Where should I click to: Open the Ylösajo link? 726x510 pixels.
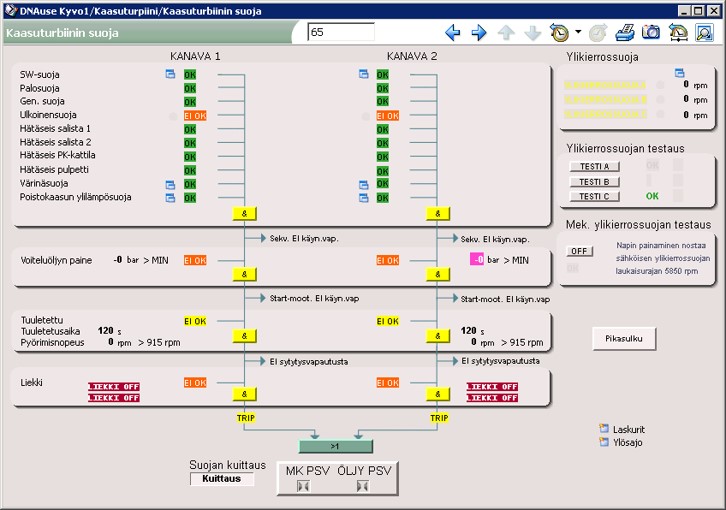pyautogui.click(x=627, y=442)
